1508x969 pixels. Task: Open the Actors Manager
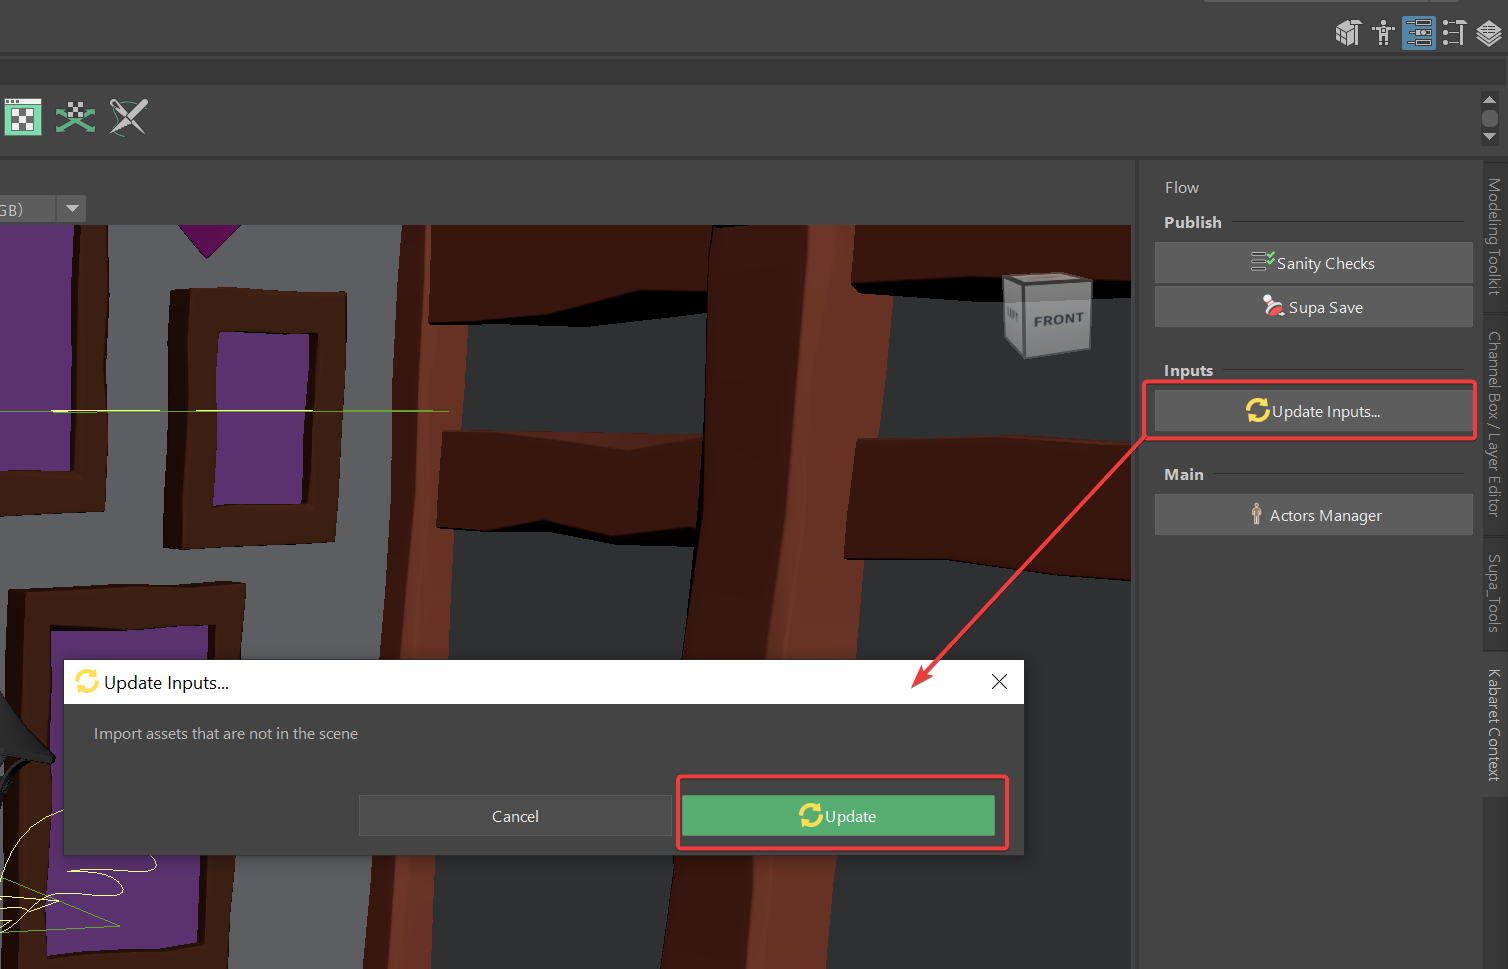(1313, 515)
